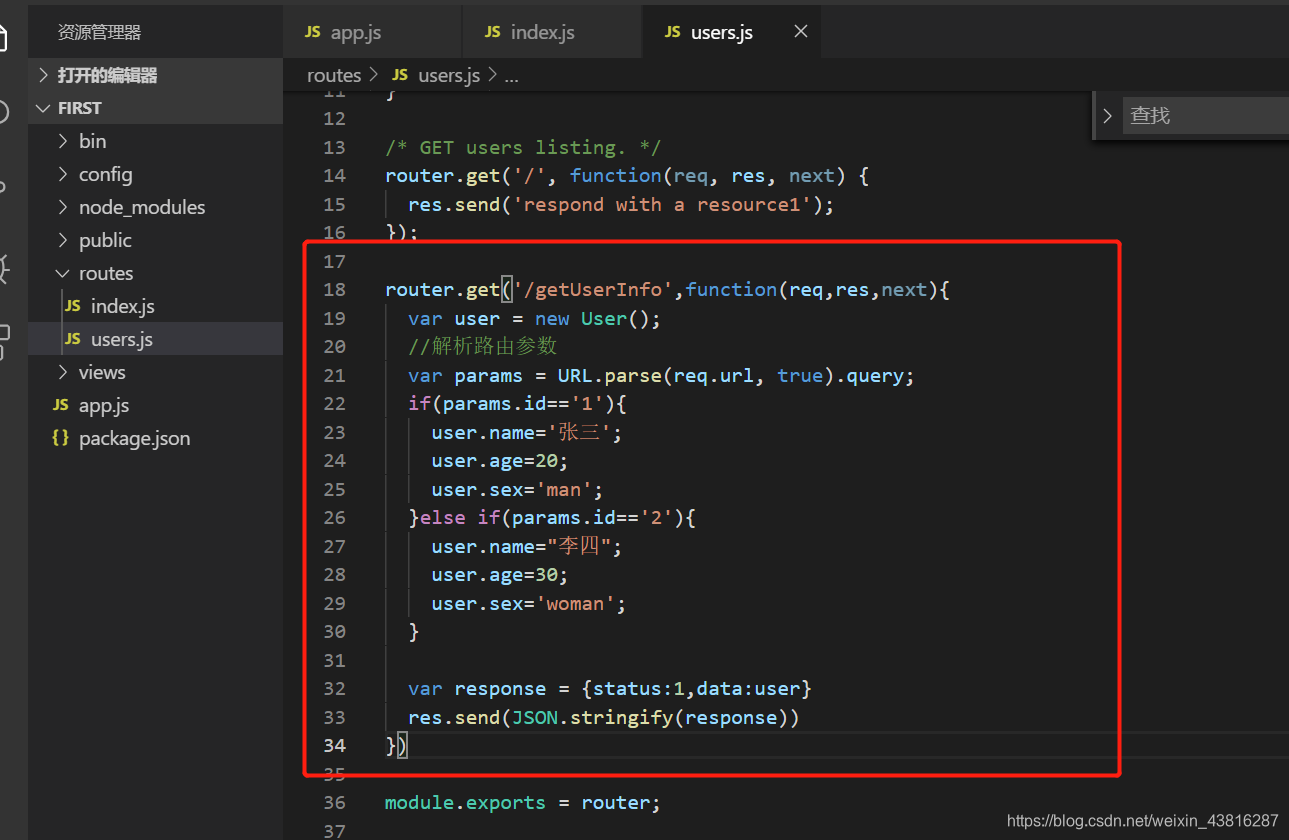Click the module.exports line
This screenshot has height=840, width=1289.
coord(523,802)
